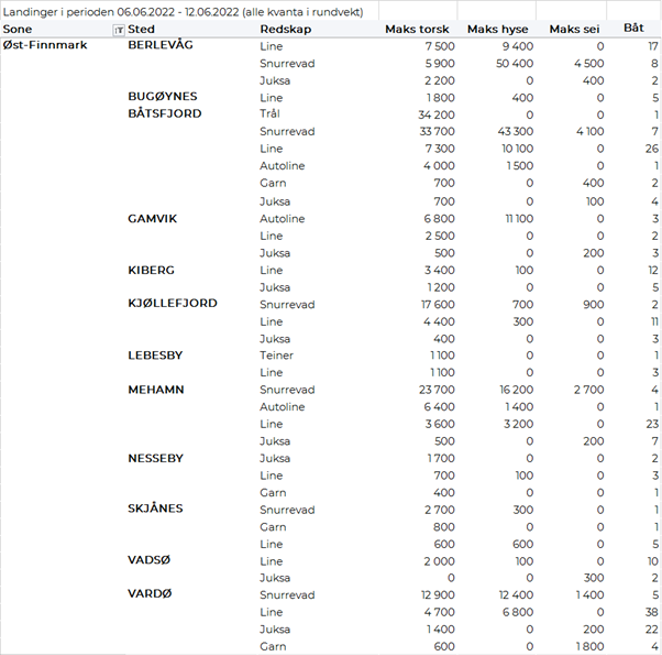Select the BÅTSFJORD place cell
662x655 pixels.
[x=165, y=114]
